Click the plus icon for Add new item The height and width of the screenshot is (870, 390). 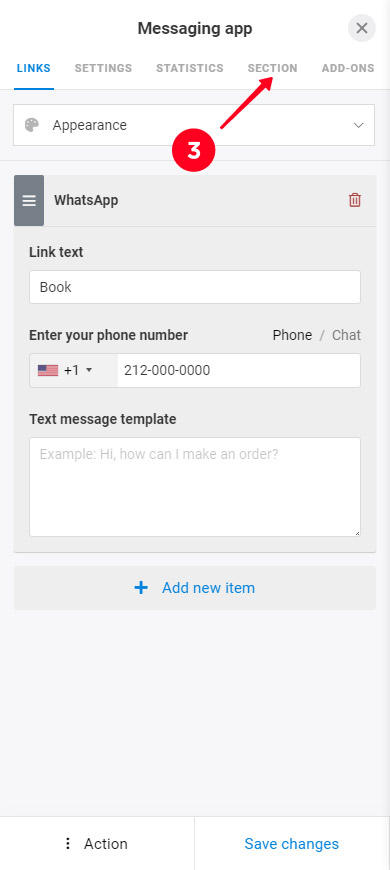pyautogui.click(x=141, y=588)
